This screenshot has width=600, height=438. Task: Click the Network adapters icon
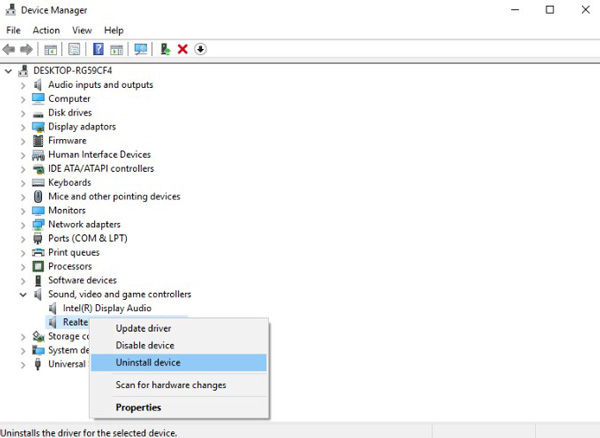tap(38, 225)
